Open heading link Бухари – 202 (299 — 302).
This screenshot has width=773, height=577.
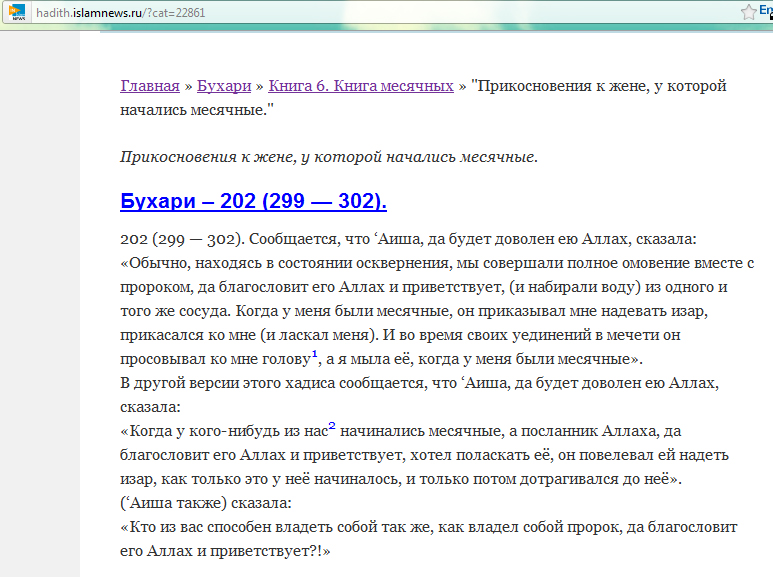[253, 201]
